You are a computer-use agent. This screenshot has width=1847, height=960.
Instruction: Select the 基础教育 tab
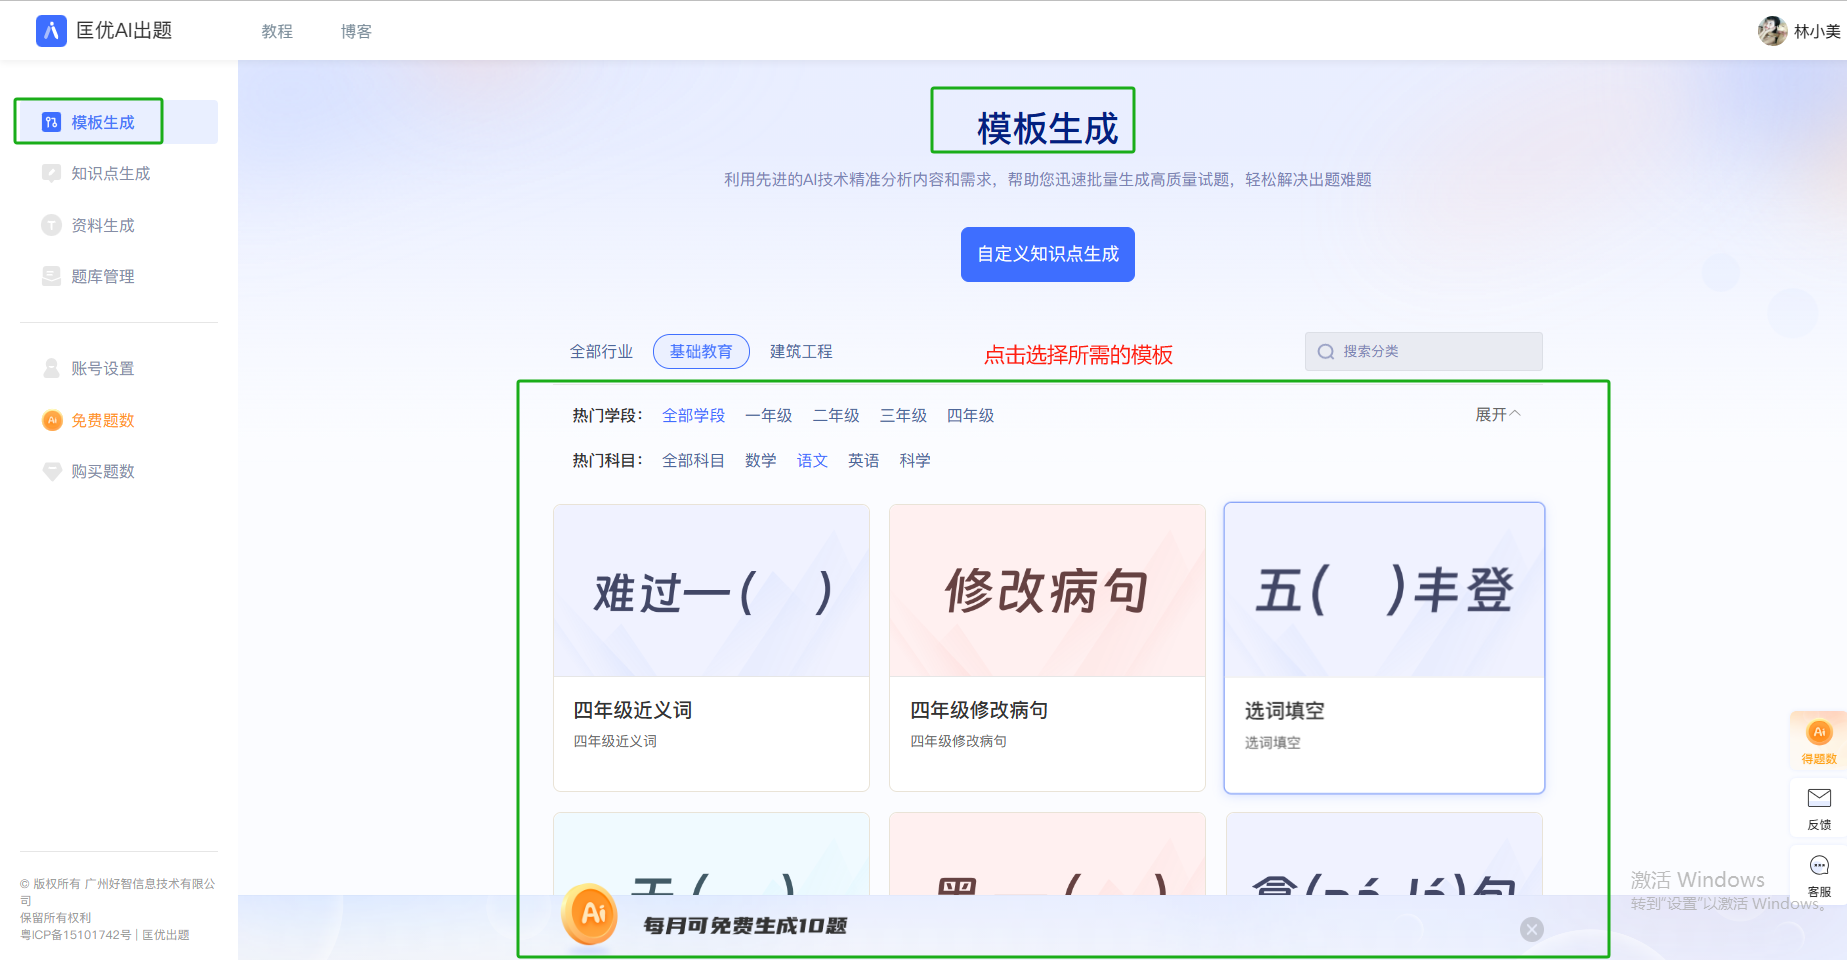(701, 352)
